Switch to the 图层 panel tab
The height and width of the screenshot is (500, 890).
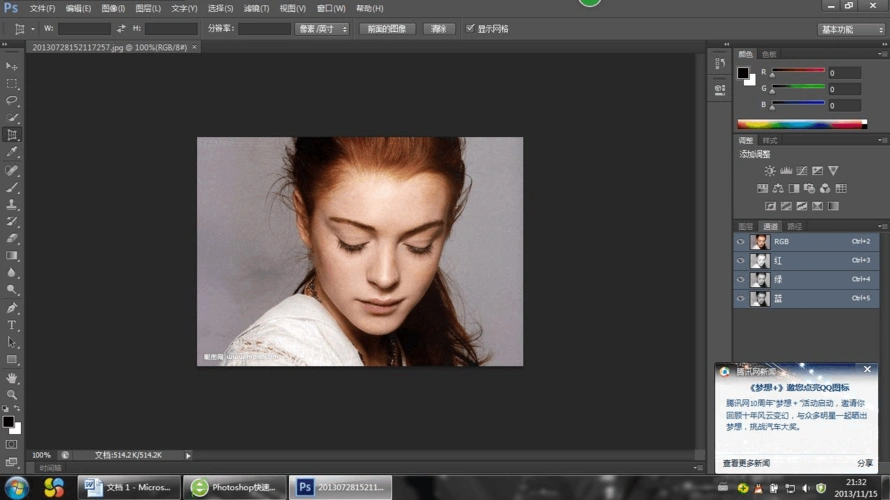746,226
